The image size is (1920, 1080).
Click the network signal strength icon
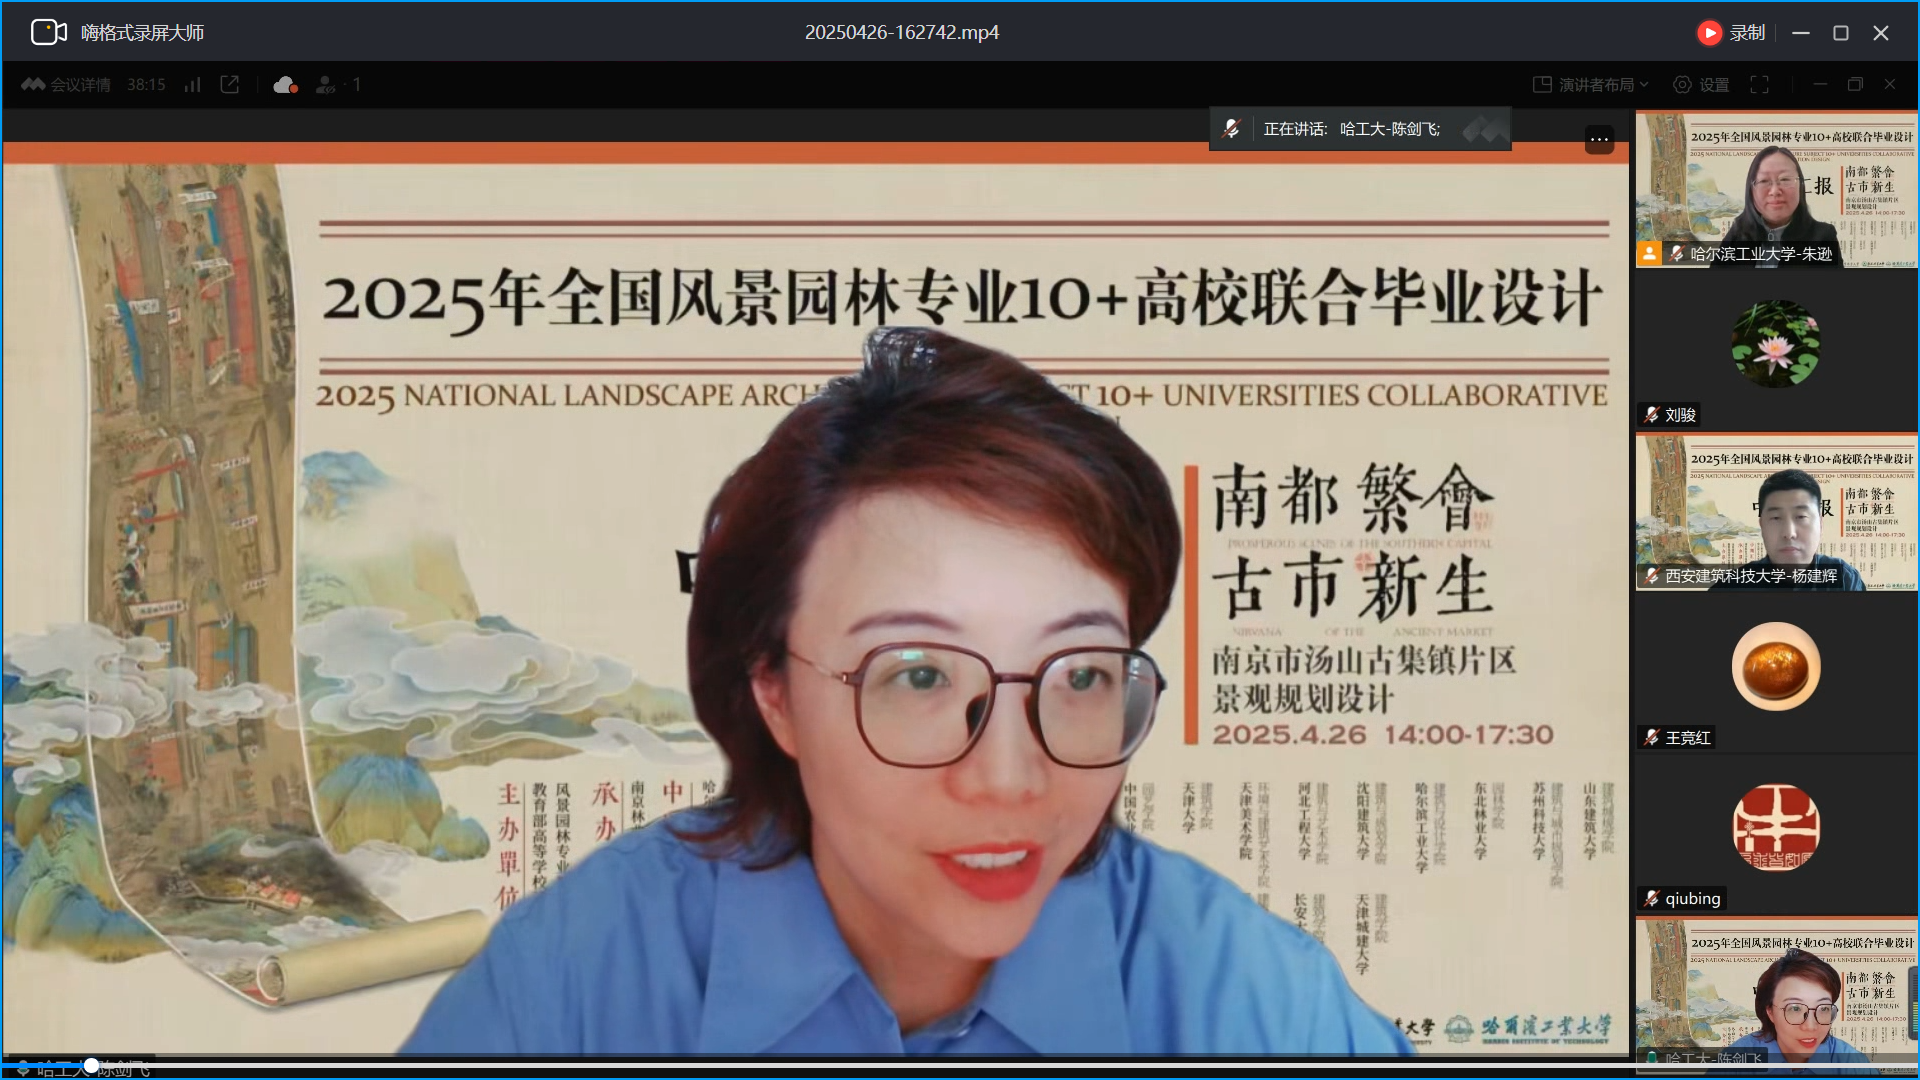point(192,85)
